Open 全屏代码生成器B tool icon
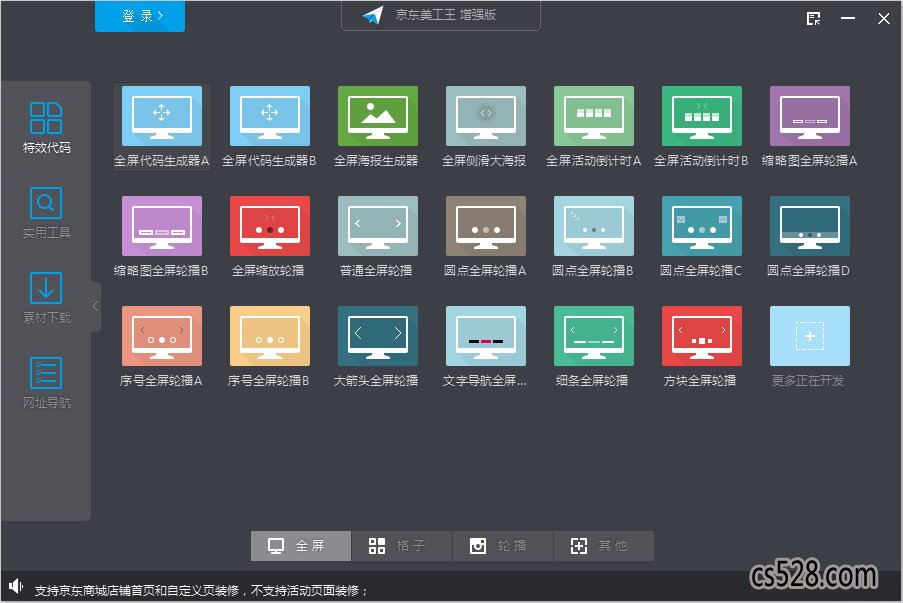Viewport: 903px width, 603px height. coord(270,116)
